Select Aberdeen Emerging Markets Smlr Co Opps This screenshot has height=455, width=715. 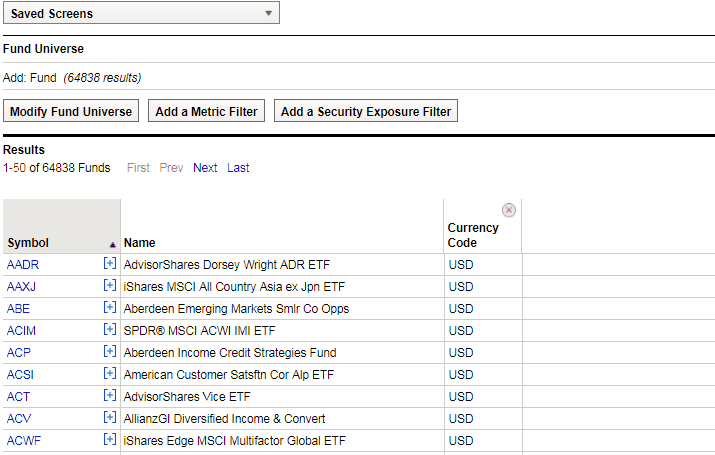point(236,309)
